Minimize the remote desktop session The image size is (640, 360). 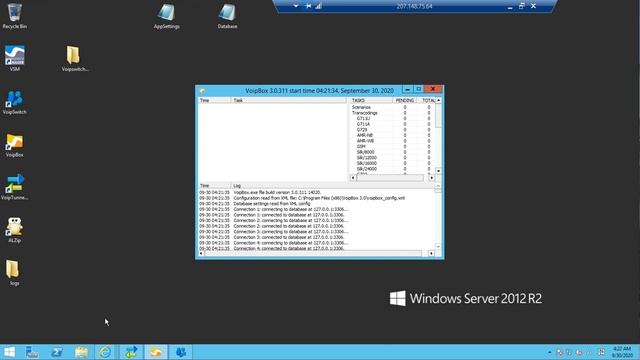pyautogui.click(x=510, y=7)
